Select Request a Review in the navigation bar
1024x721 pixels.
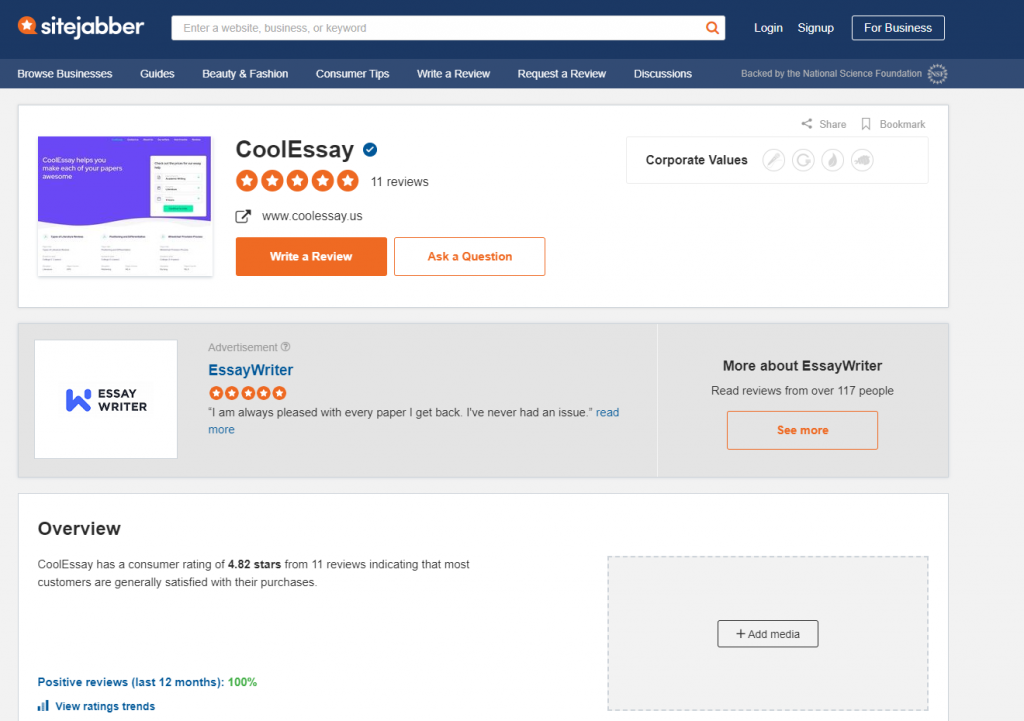click(x=562, y=74)
